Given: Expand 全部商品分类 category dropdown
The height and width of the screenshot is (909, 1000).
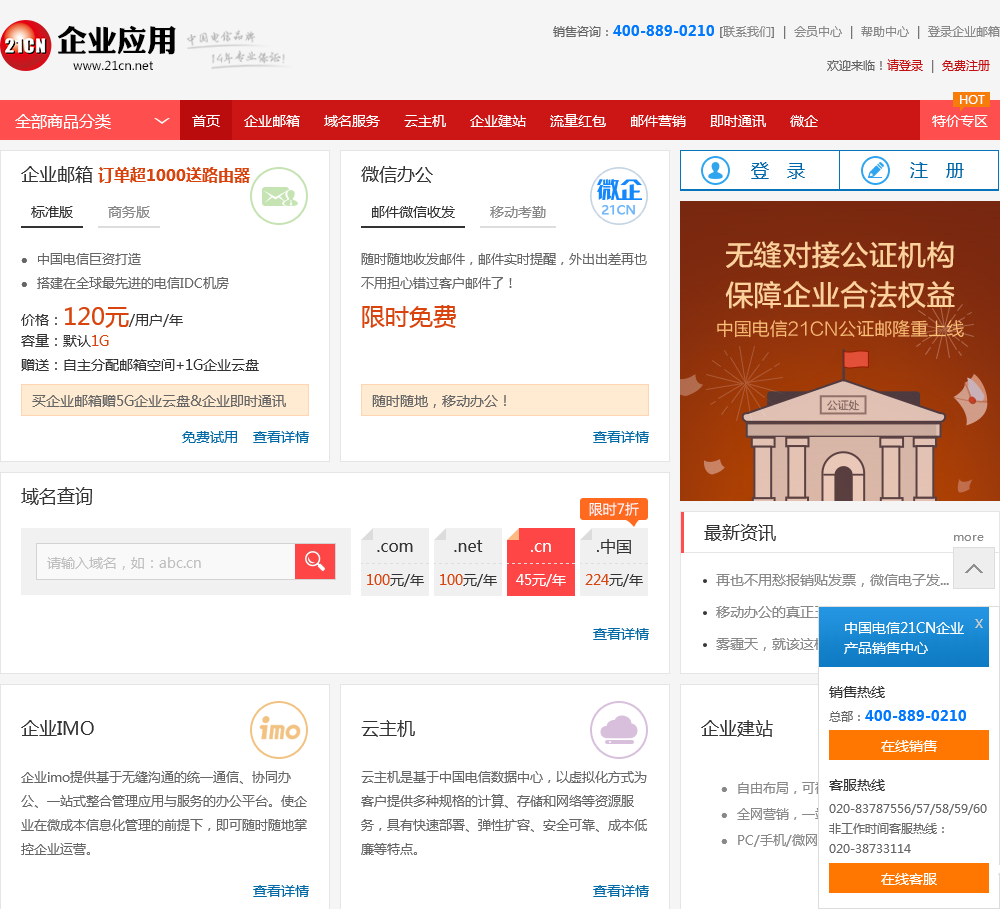Looking at the screenshot, I should point(161,121).
